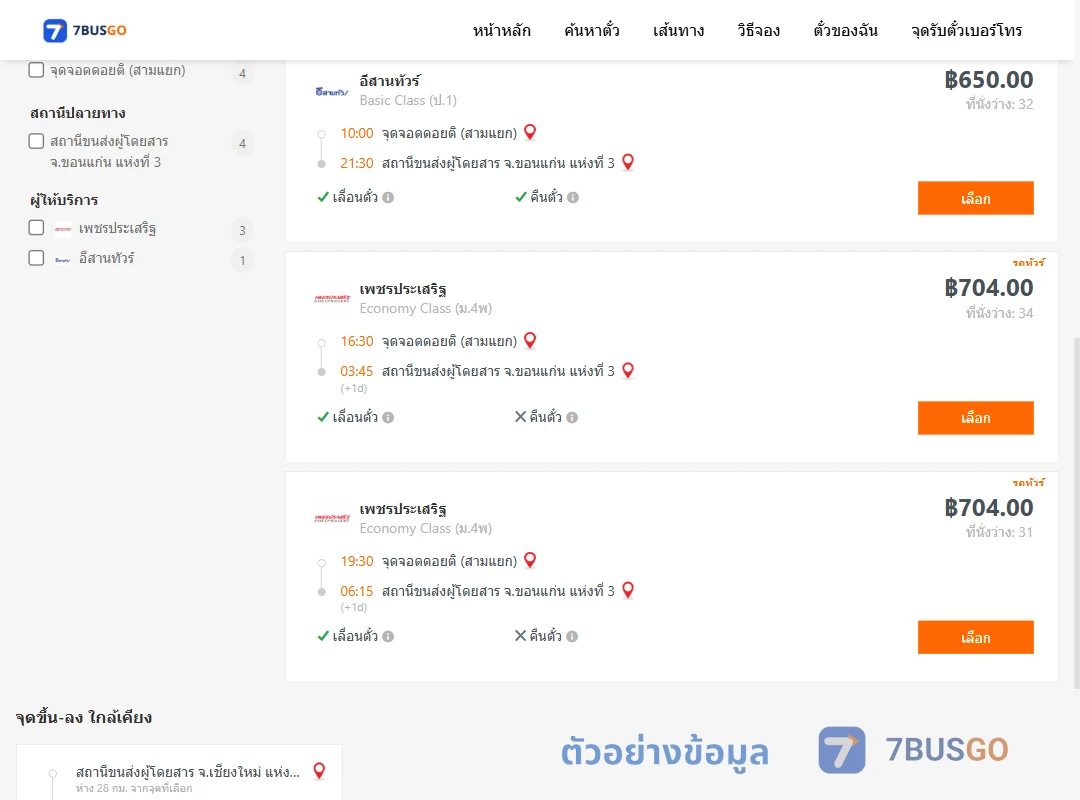Viewport: 1080px width, 800px height.
Task: Click departure time 16:30
Action: (357, 341)
